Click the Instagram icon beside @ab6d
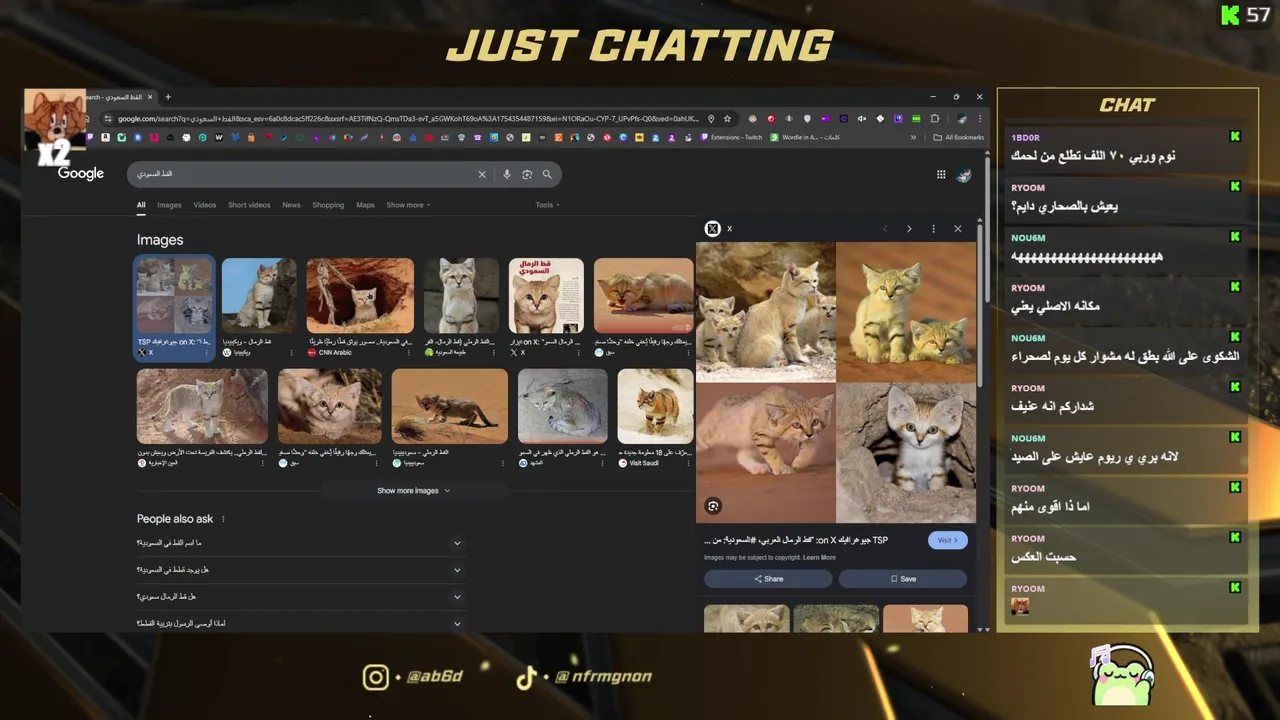The height and width of the screenshot is (720, 1280). tap(375, 677)
